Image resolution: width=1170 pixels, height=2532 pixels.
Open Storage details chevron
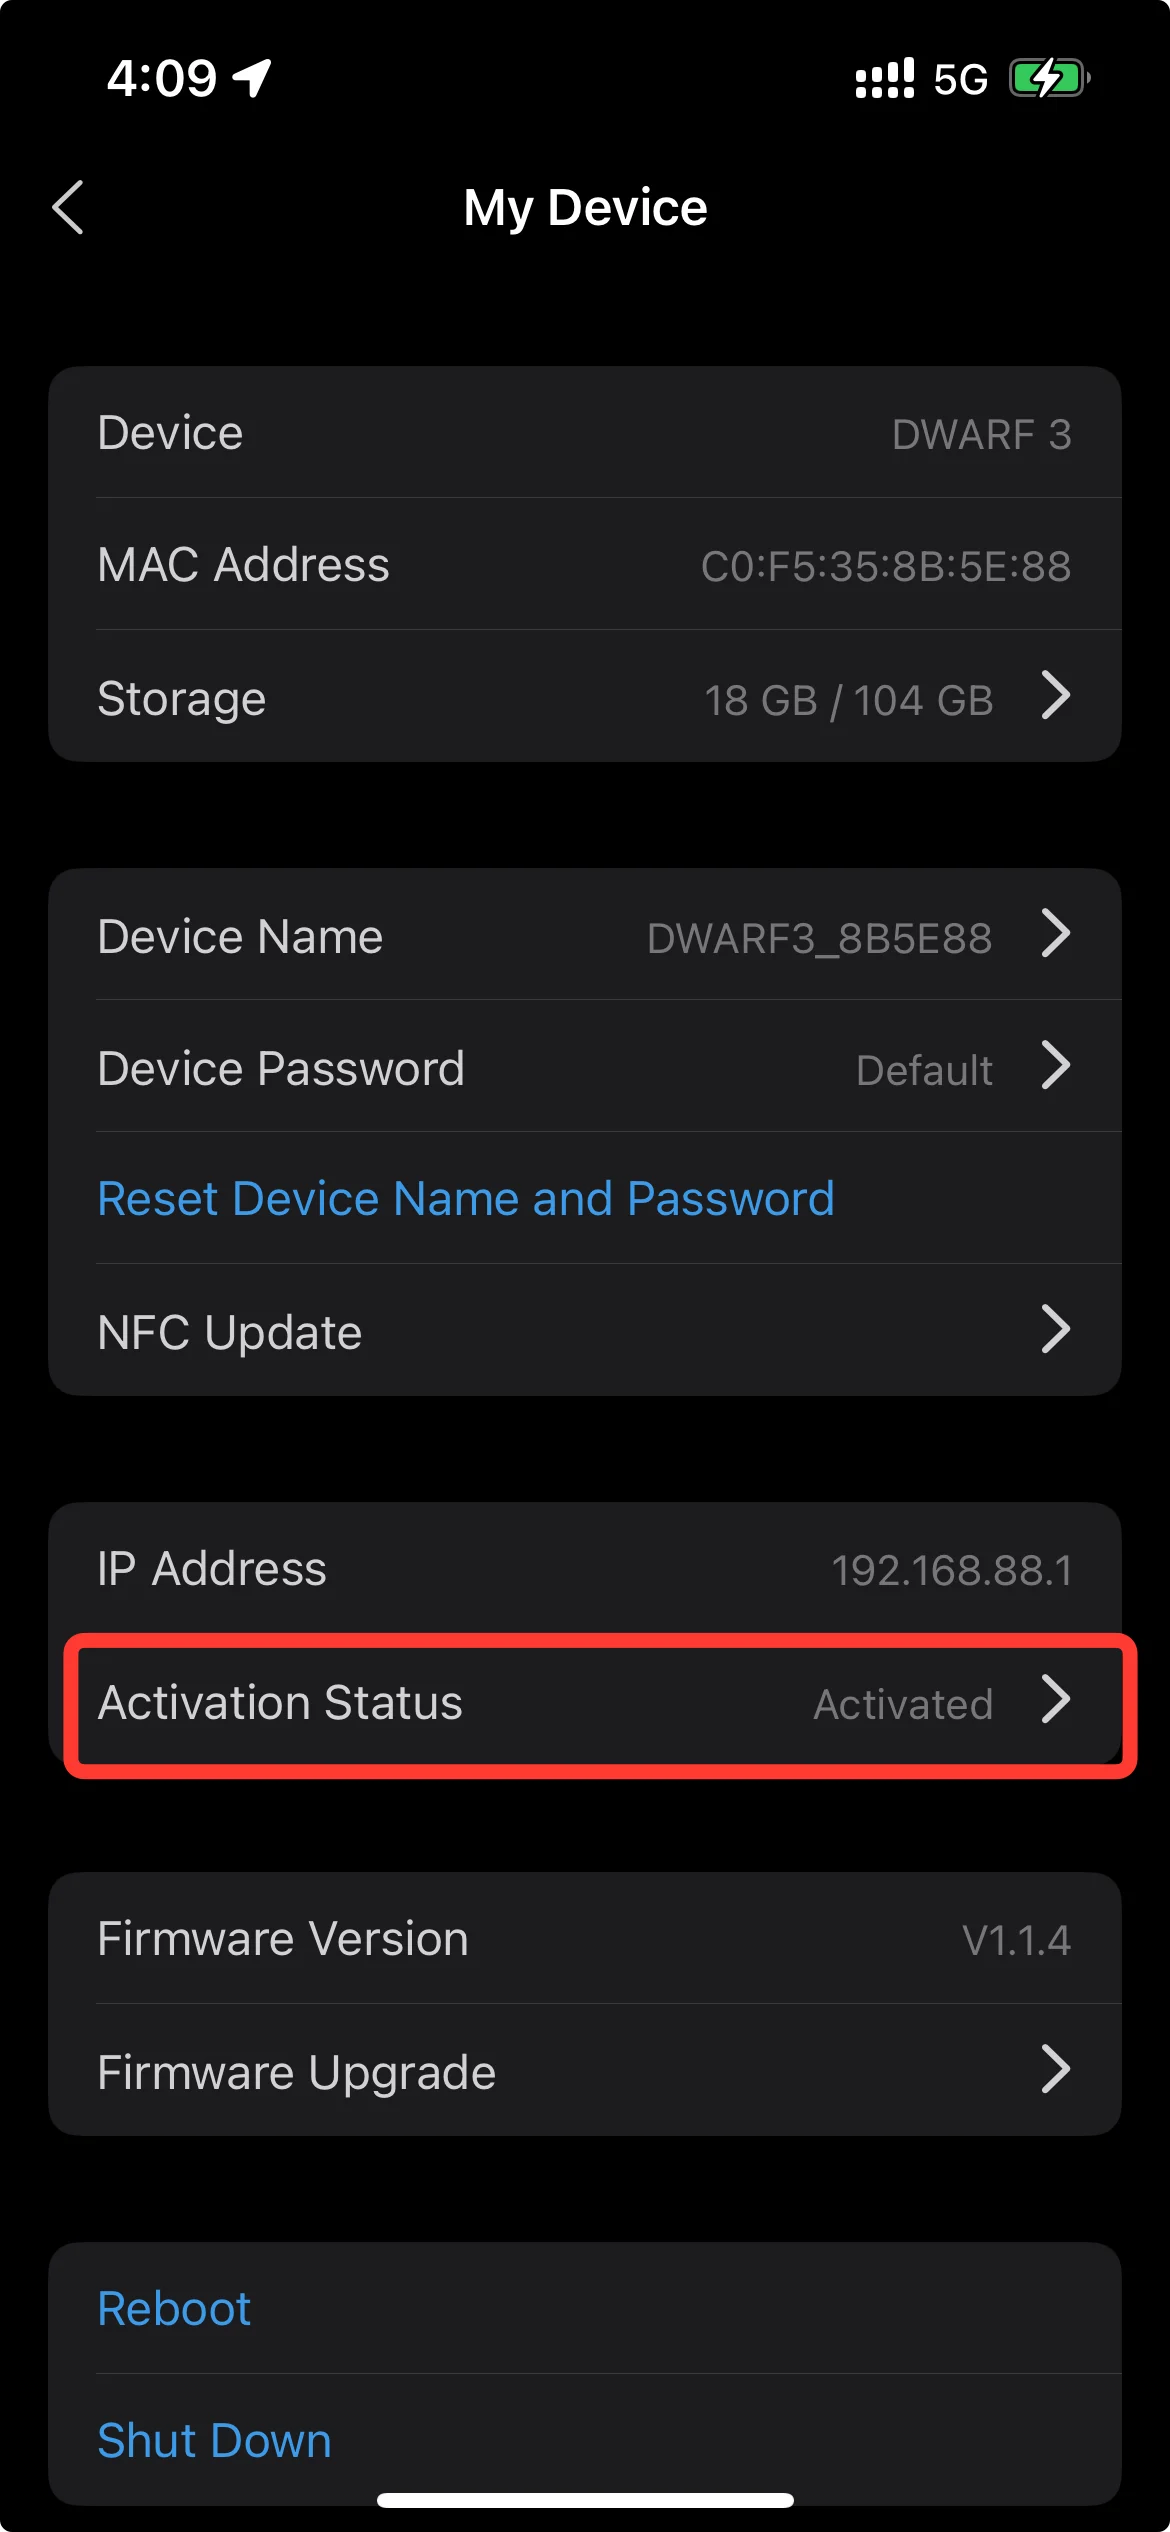pos(1056,696)
